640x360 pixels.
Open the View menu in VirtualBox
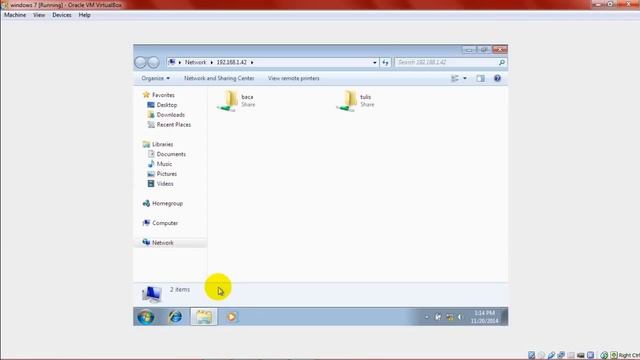(x=39, y=15)
